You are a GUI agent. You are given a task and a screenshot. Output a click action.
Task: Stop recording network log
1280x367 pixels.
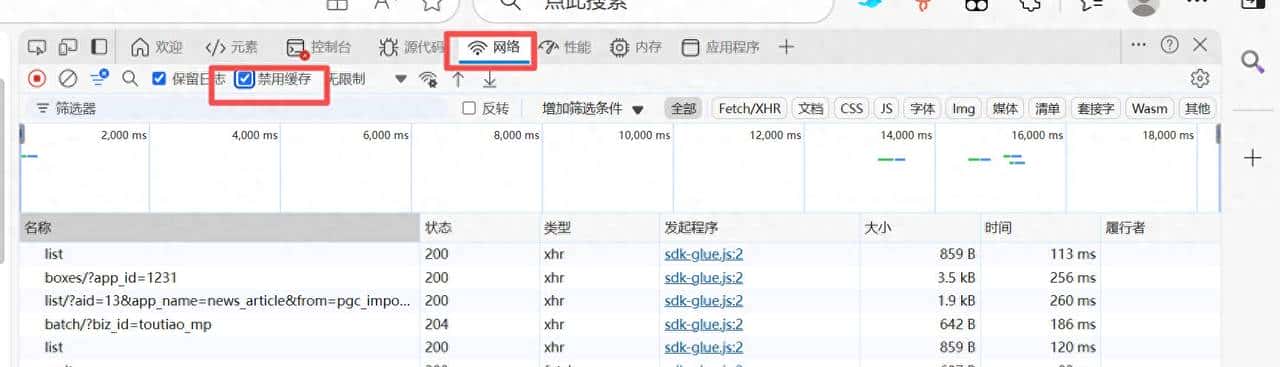[x=37, y=78]
